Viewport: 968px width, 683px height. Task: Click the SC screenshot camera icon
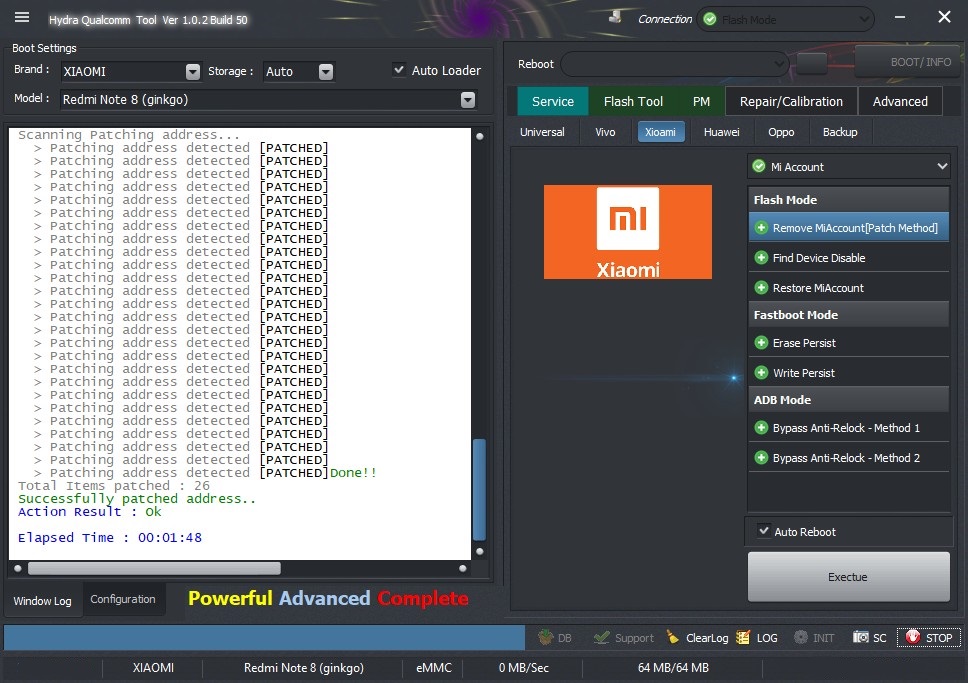[x=861, y=637]
